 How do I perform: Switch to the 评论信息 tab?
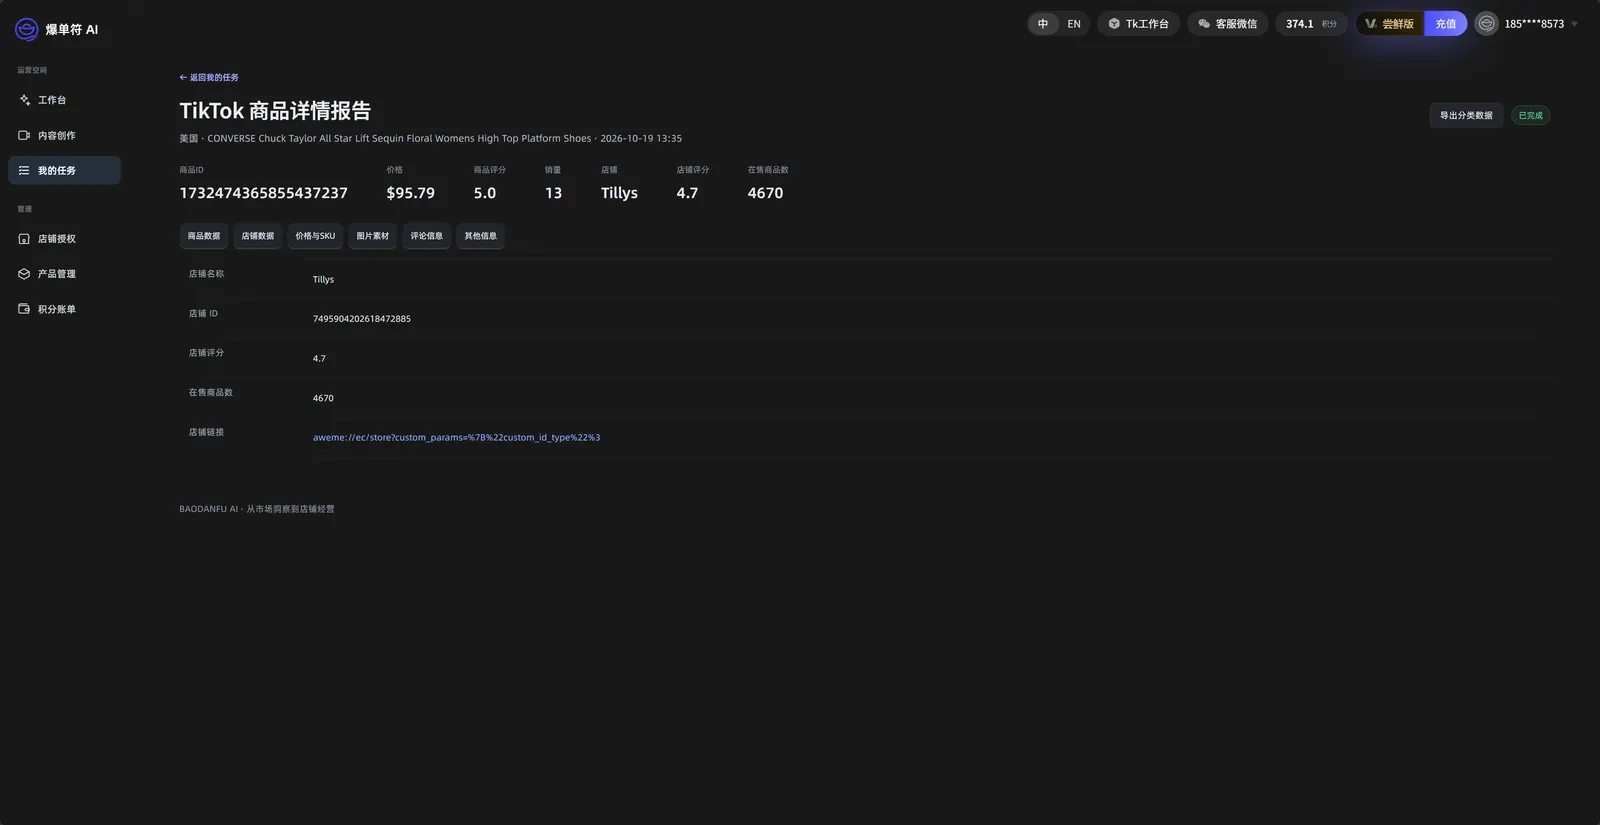click(x=427, y=236)
